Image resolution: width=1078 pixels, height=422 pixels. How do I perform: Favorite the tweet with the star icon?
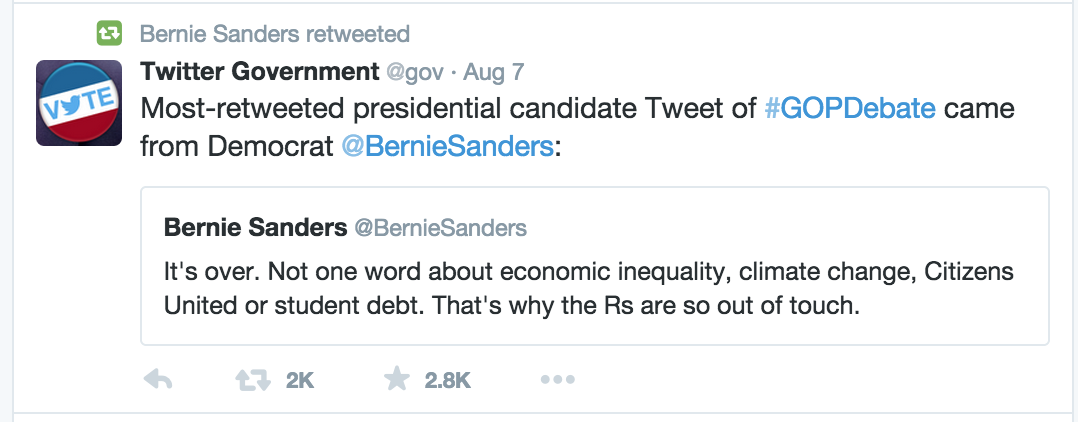pos(397,379)
